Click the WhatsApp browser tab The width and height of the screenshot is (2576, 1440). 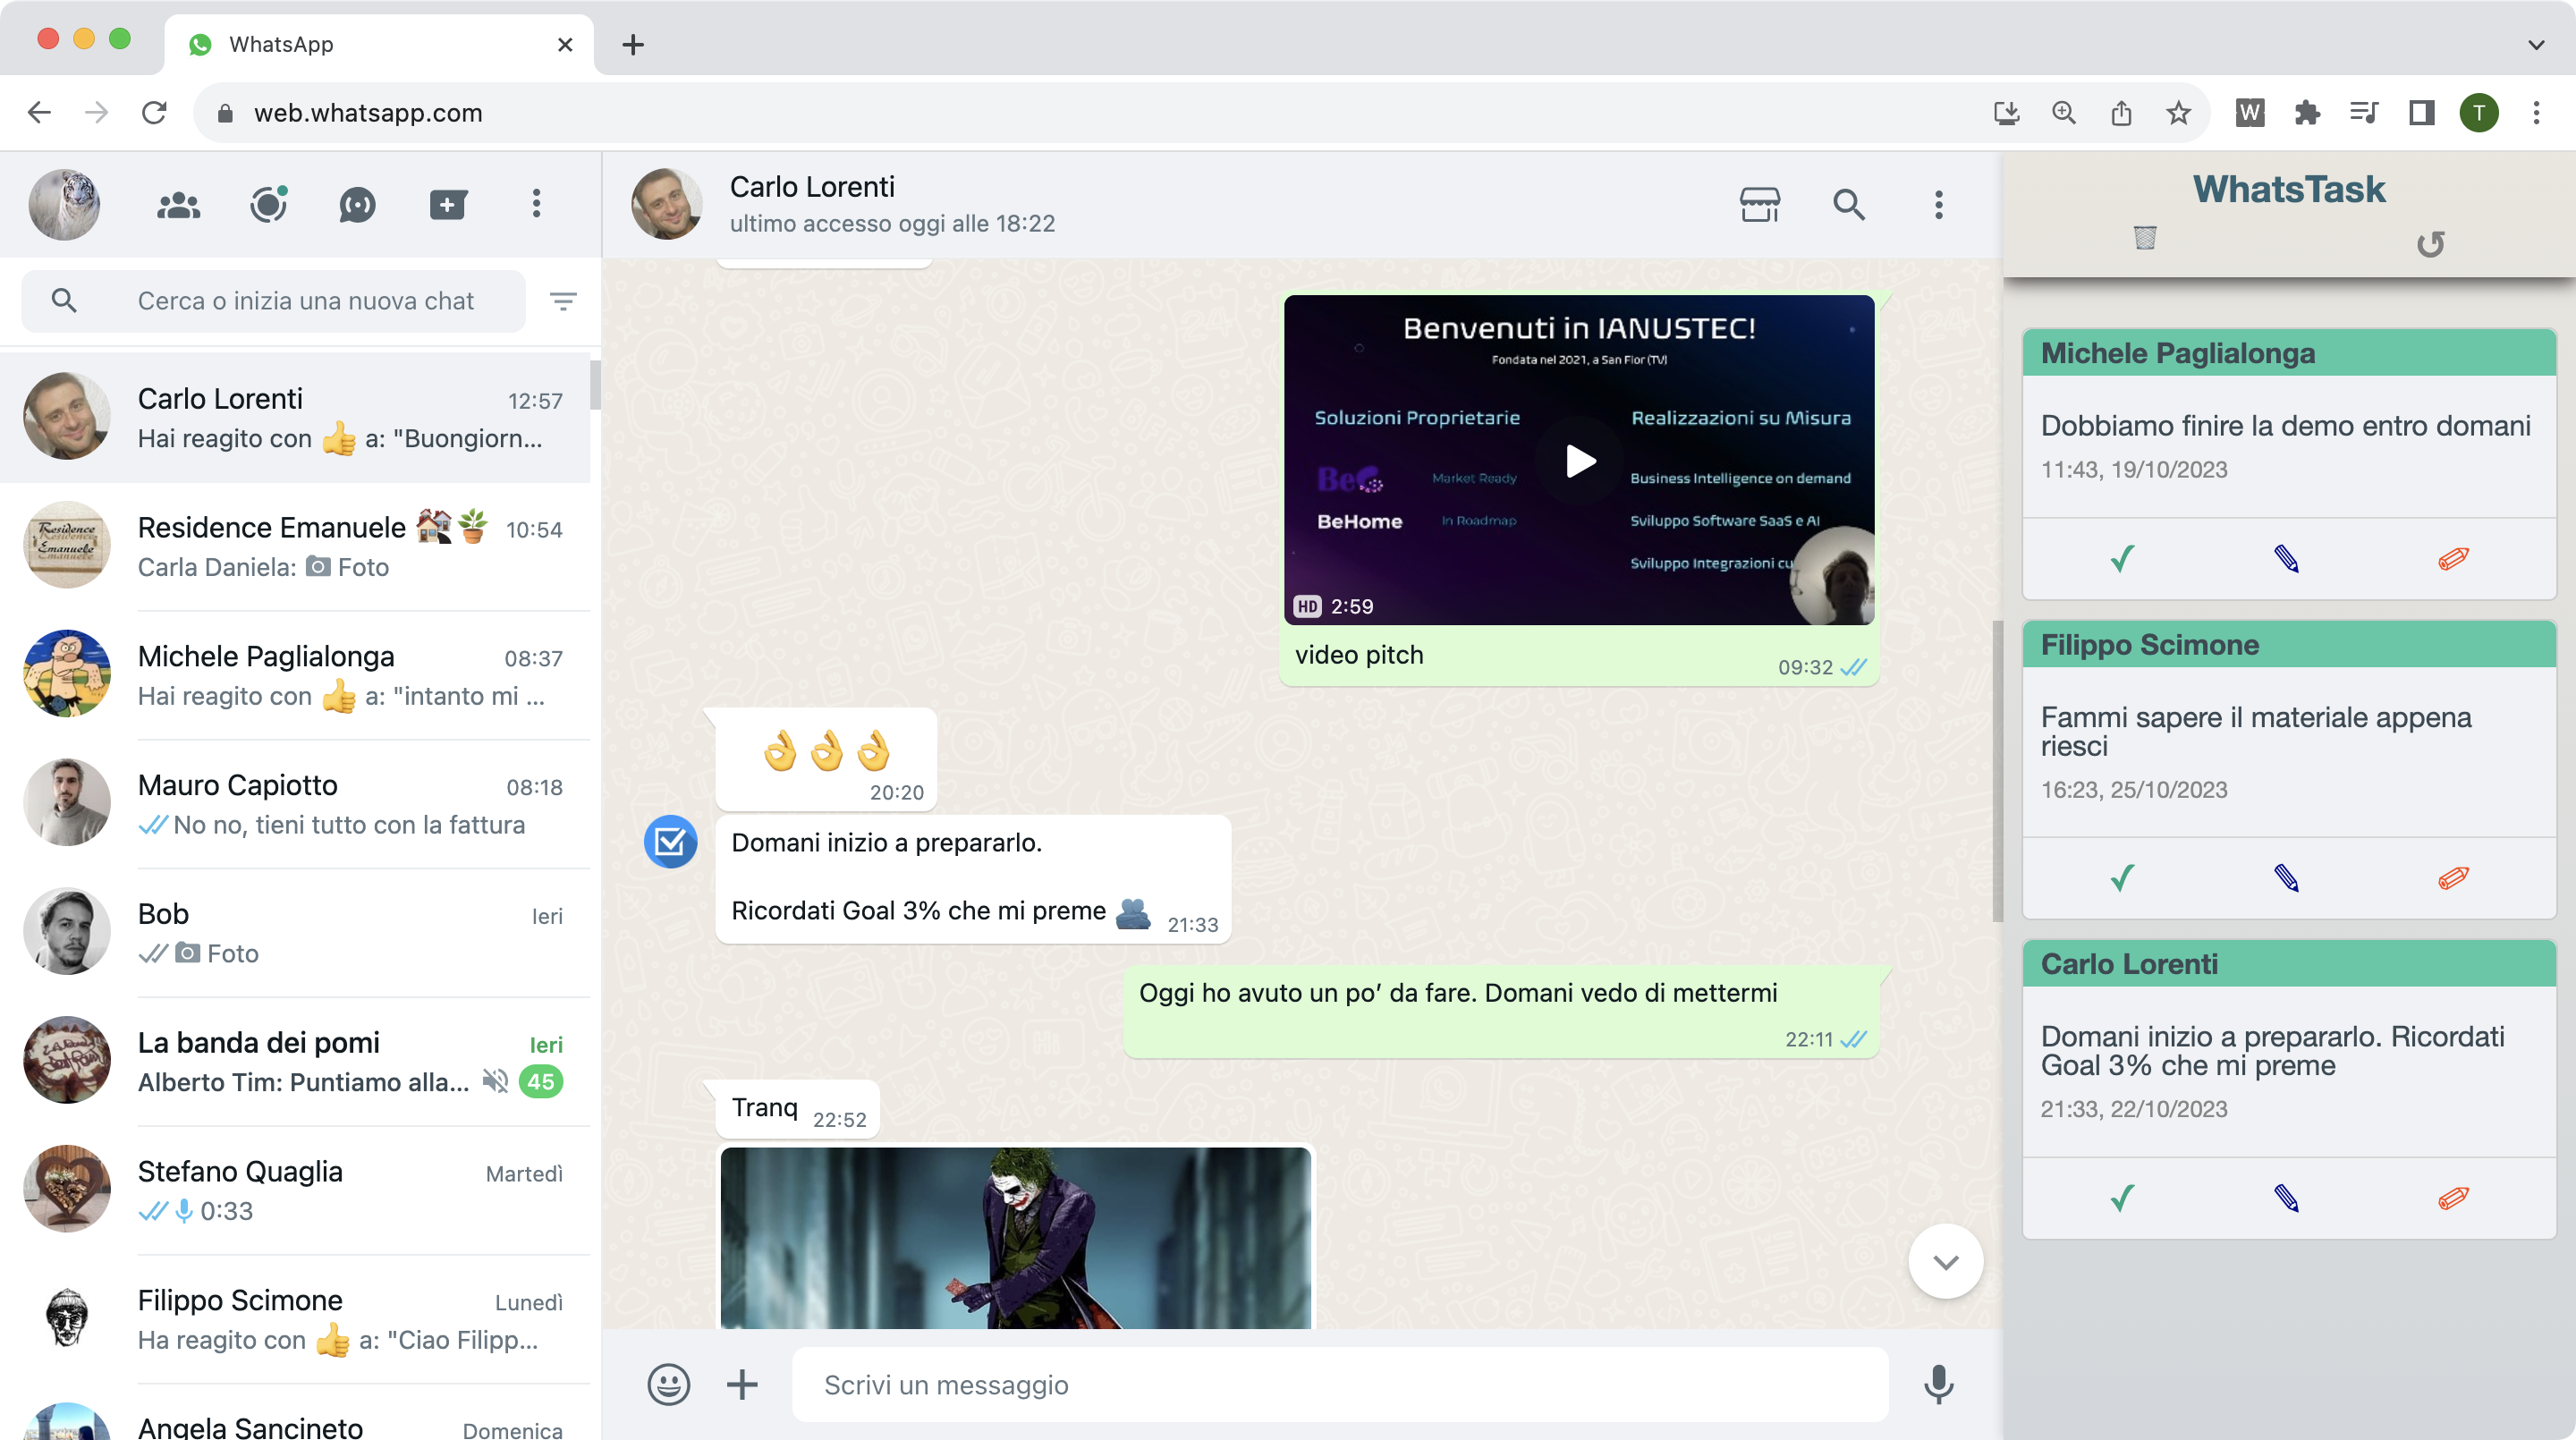pyautogui.click(x=378, y=44)
